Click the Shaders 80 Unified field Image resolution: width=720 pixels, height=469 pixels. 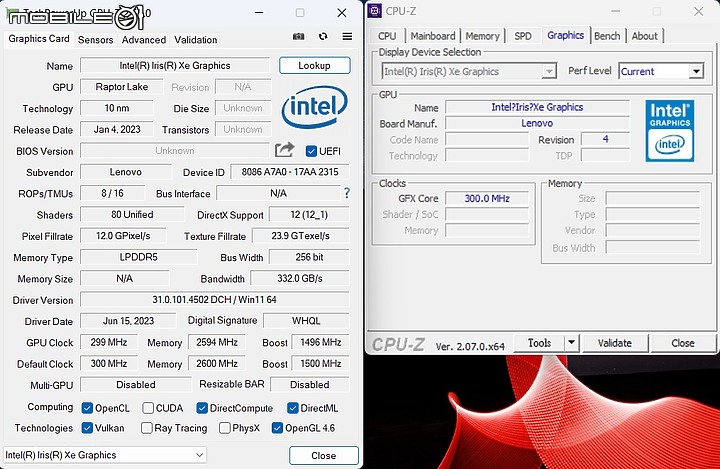[132, 215]
